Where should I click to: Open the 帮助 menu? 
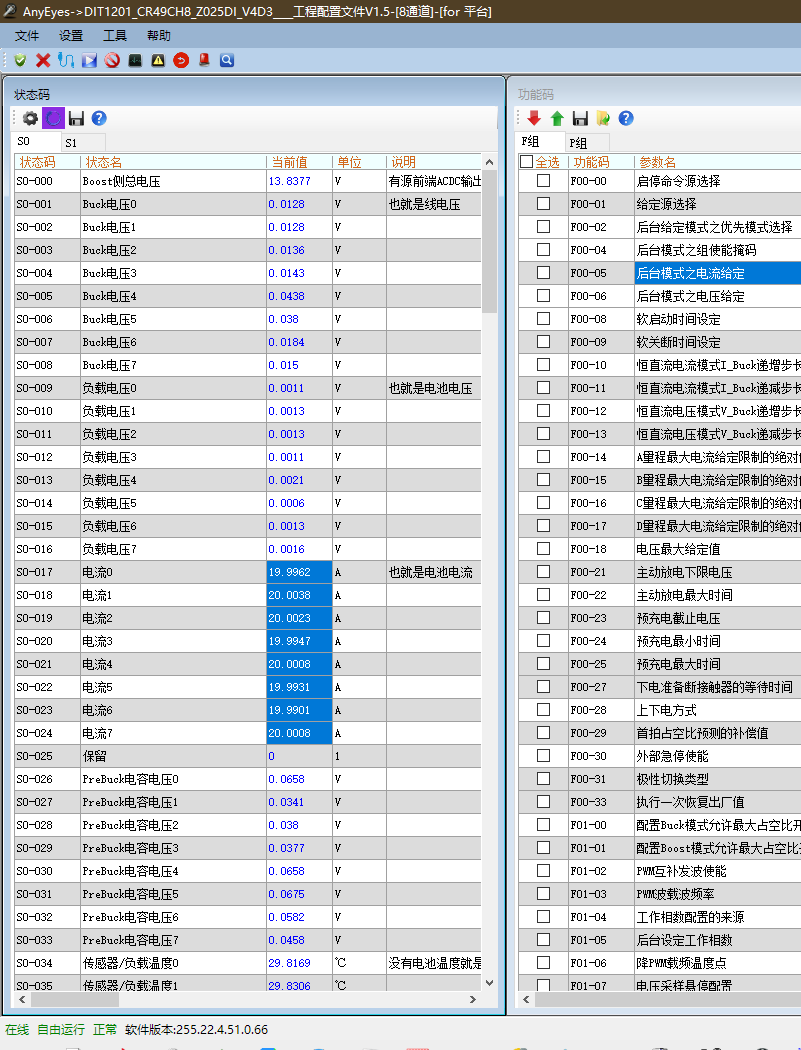[159, 35]
